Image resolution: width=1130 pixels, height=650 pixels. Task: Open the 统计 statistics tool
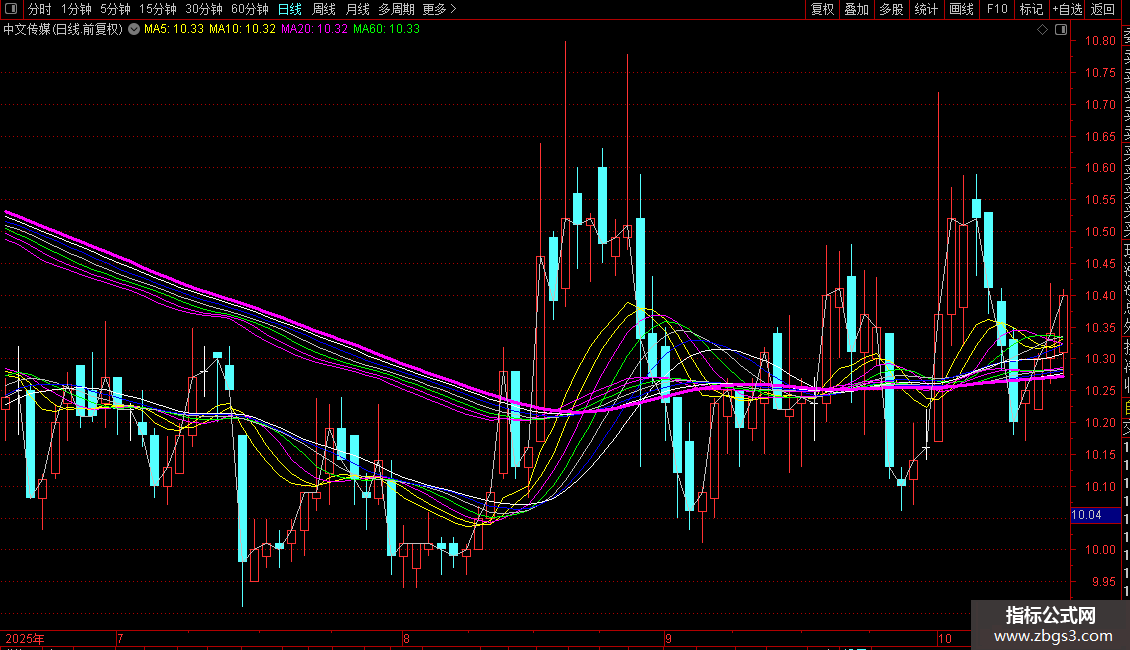point(926,10)
